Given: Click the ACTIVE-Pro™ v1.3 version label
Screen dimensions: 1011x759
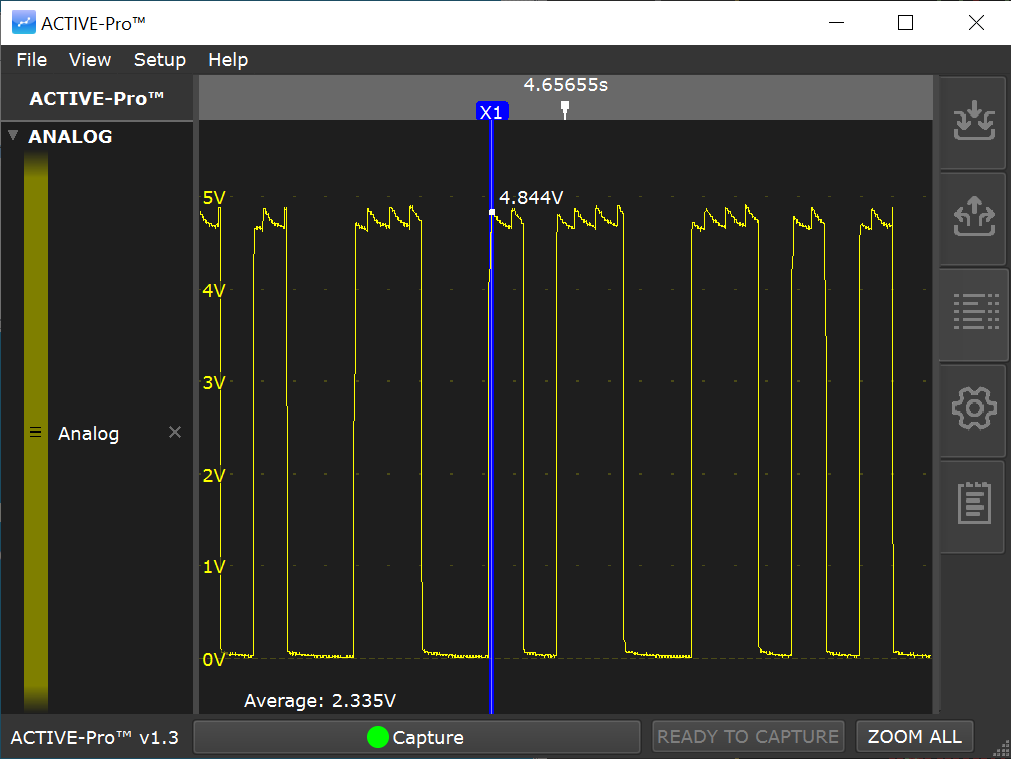Looking at the screenshot, I should click(x=94, y=737).
